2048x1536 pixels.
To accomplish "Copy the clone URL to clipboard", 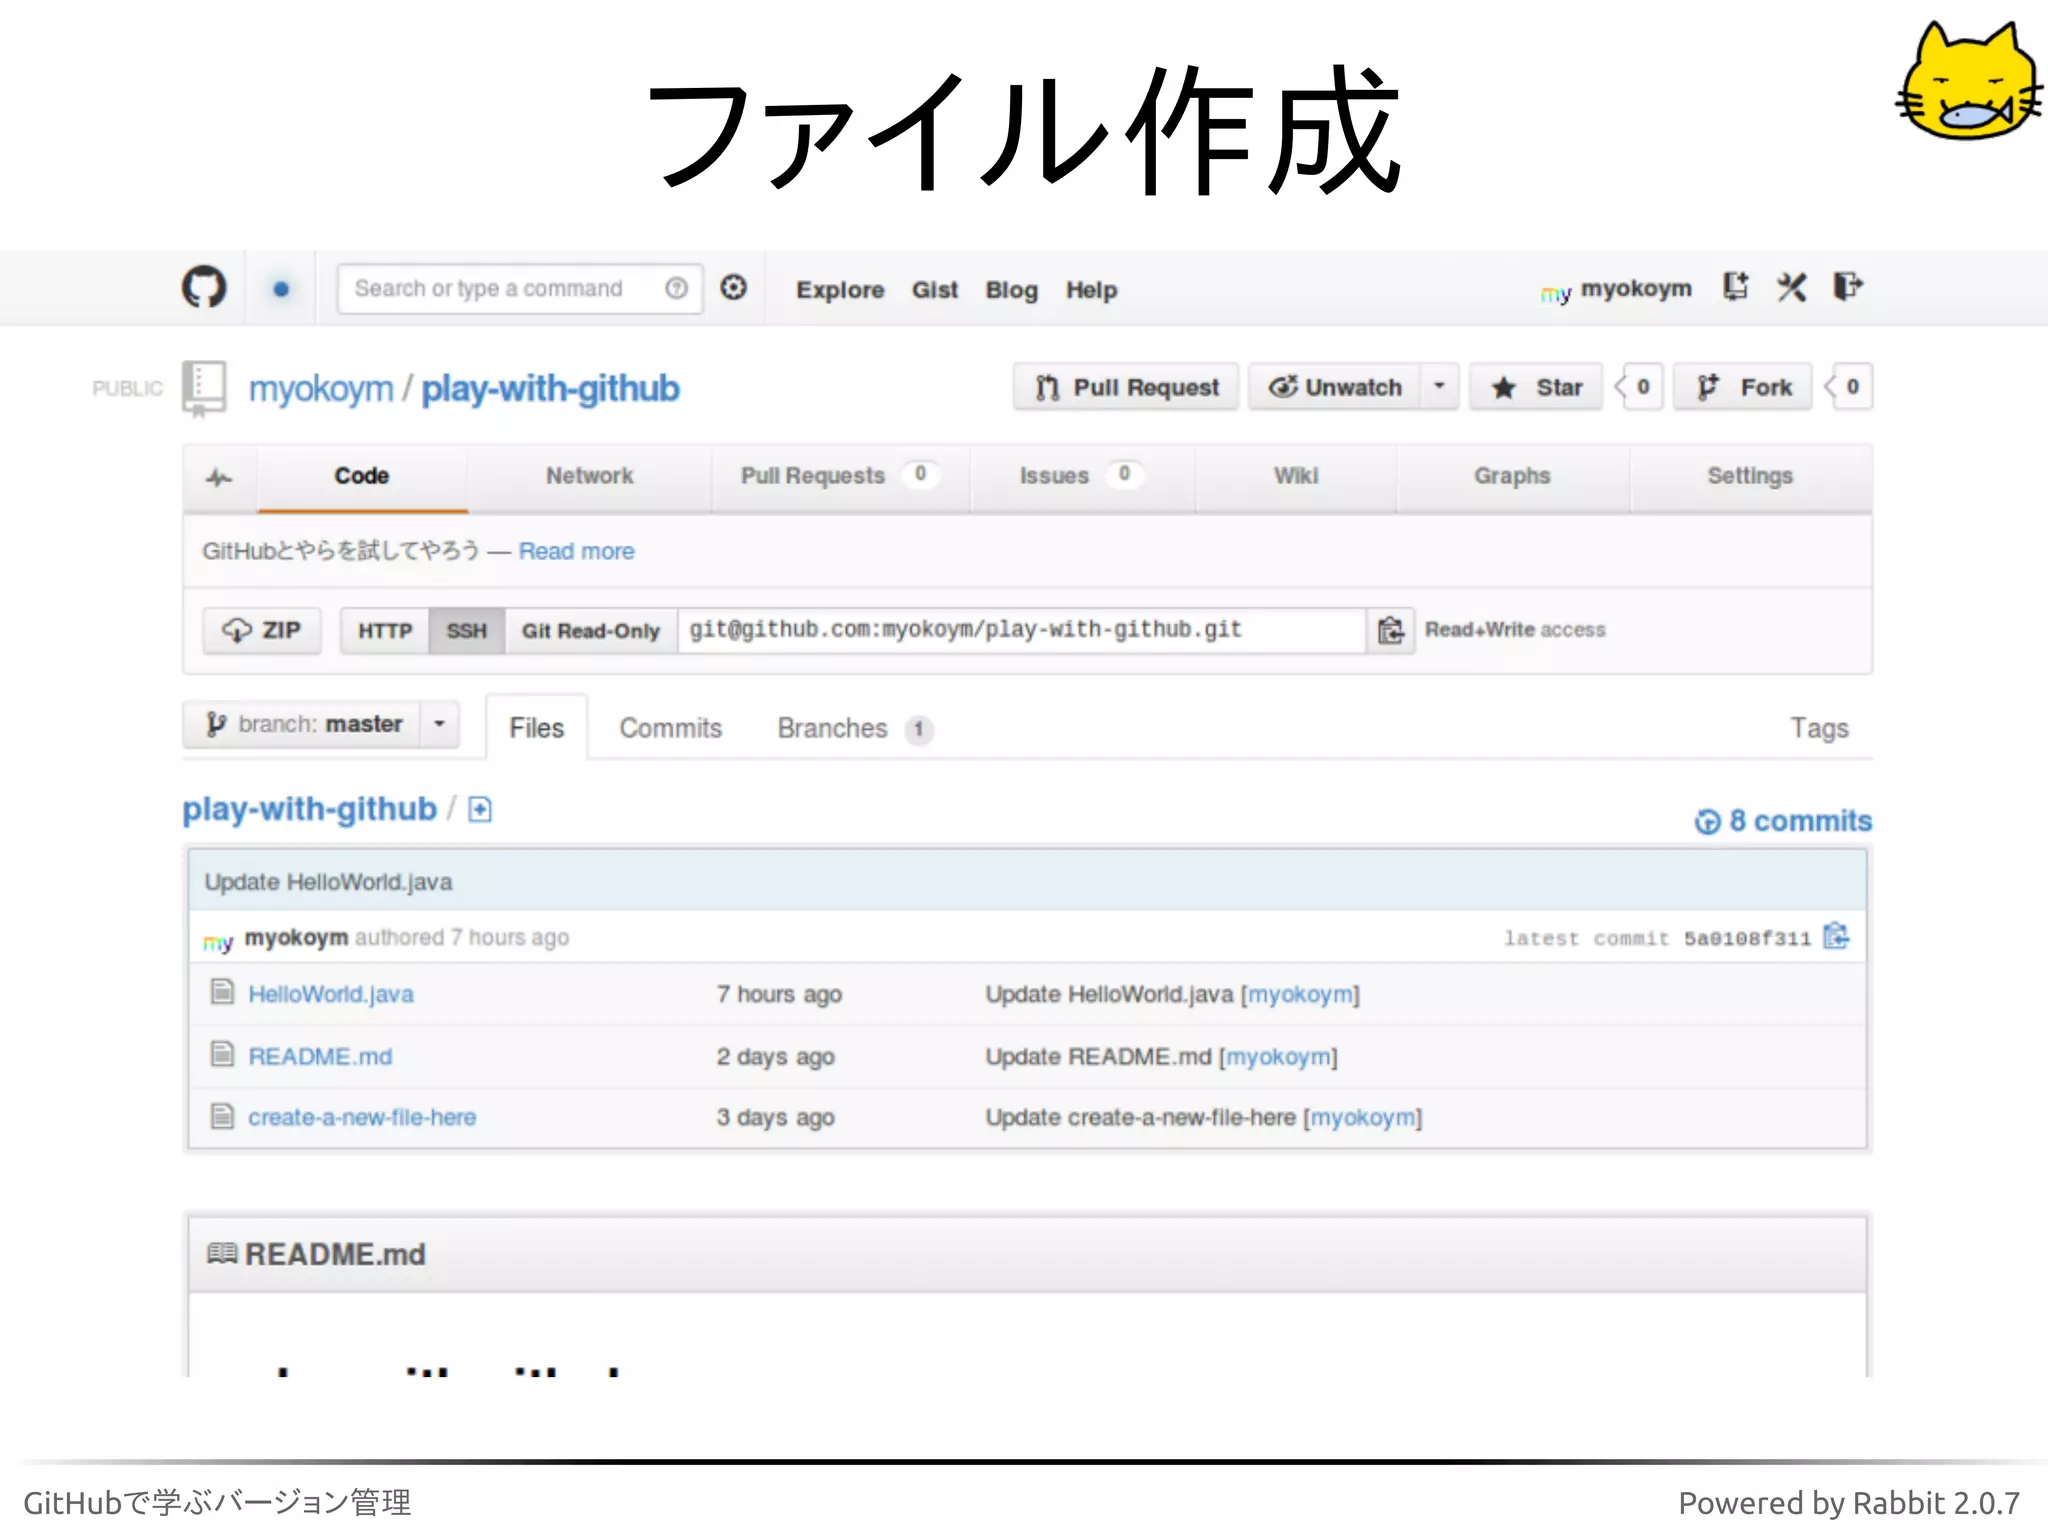I will (1390, 630).
